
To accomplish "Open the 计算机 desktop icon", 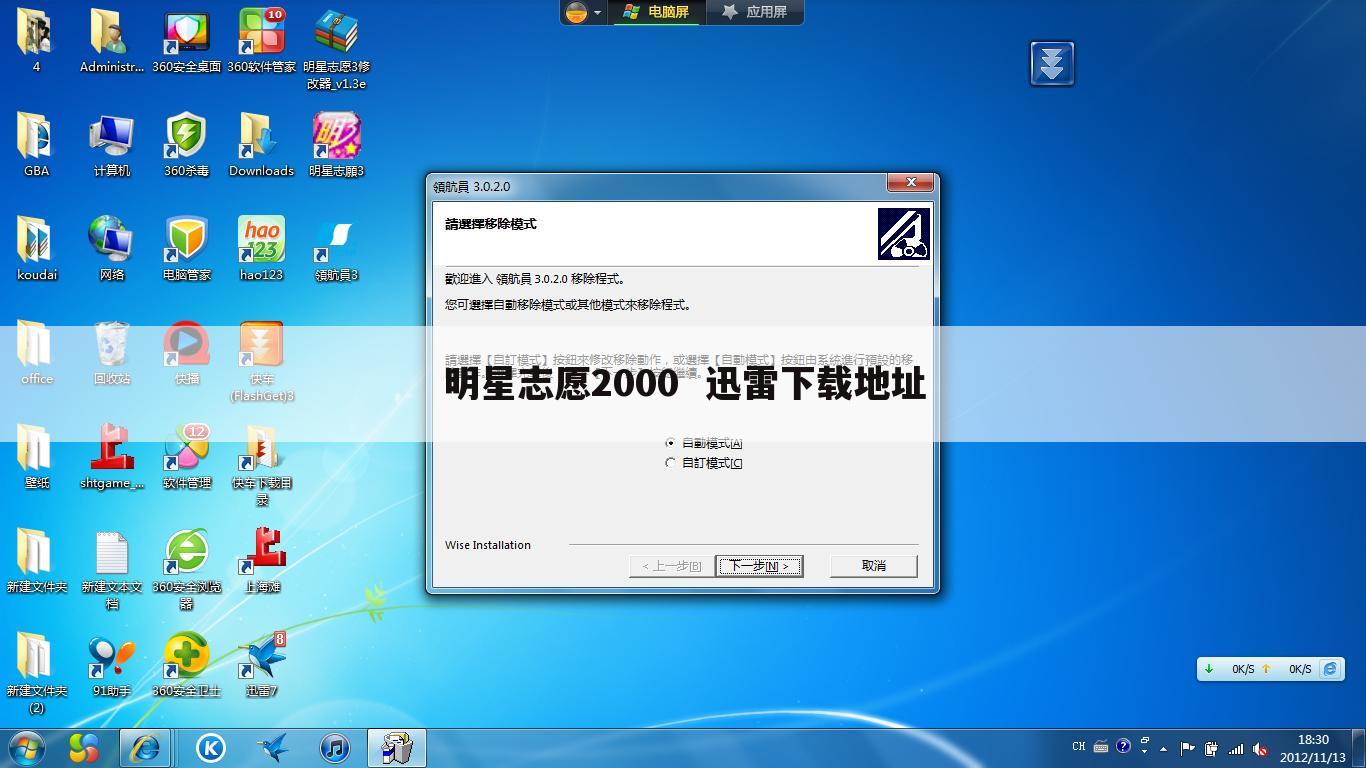I will pyautogui.click(x=111, y=144).
